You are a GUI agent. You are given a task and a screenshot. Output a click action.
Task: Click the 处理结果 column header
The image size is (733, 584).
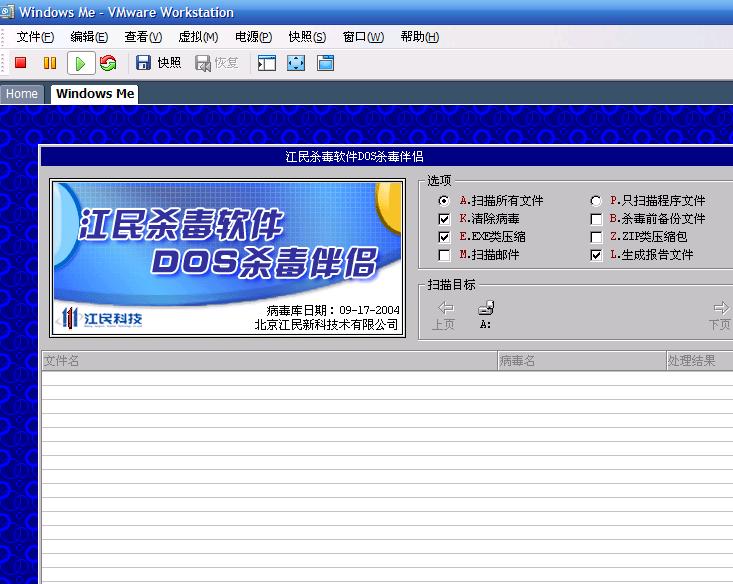click(x=700, y=360)
